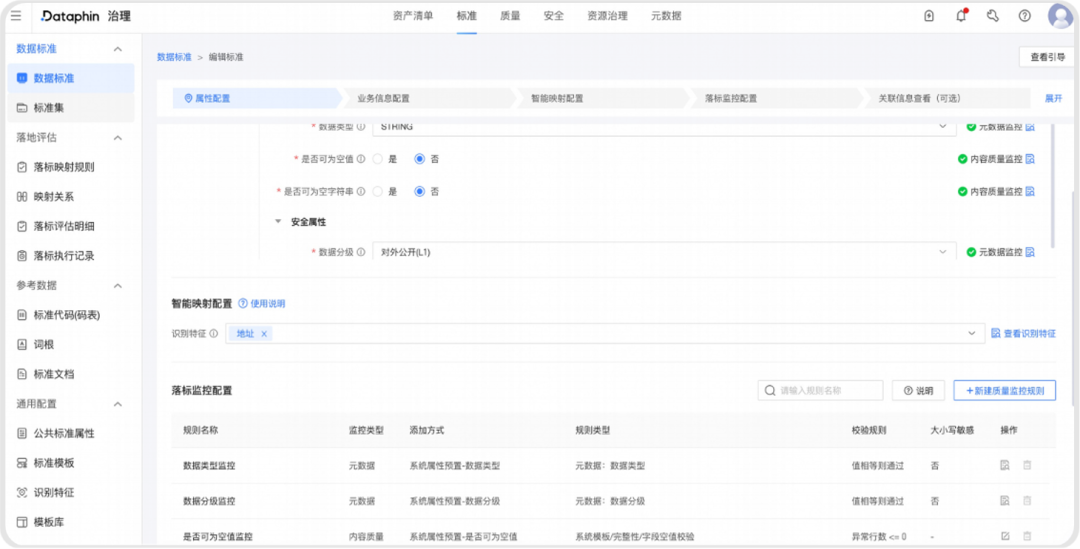Click info icon next to 是否可为空字符串 label
The image size is (1080, 549).
click(361, 191)
